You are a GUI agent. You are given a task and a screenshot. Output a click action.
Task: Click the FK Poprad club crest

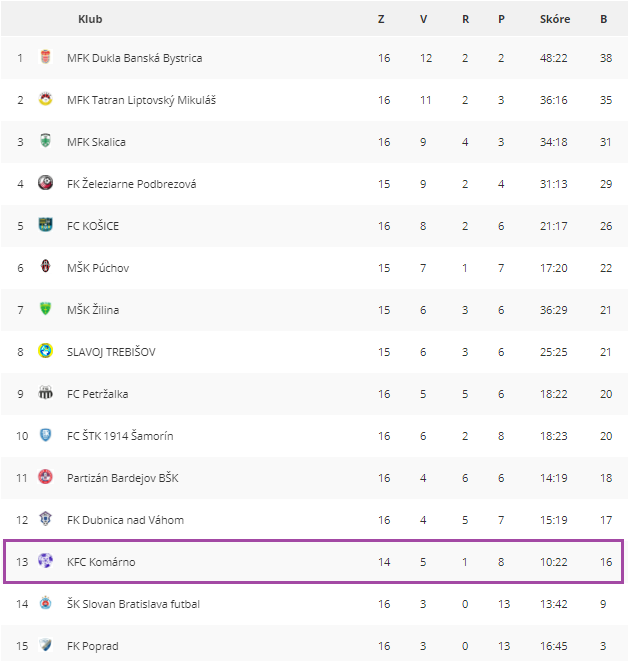coord(45,645)
